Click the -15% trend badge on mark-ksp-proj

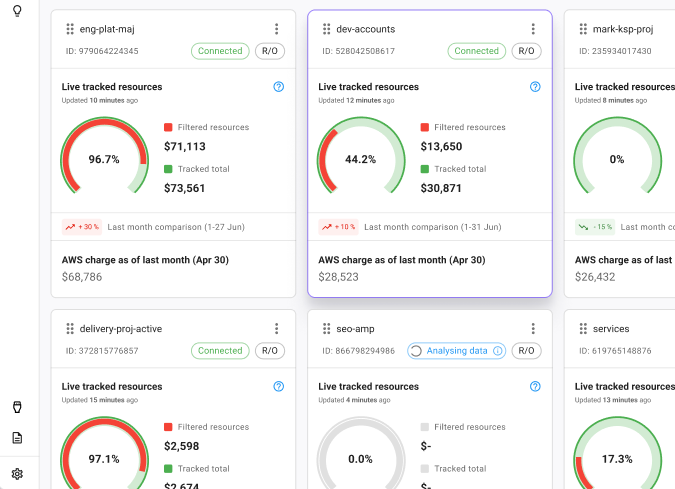click(x=595, y=227)
